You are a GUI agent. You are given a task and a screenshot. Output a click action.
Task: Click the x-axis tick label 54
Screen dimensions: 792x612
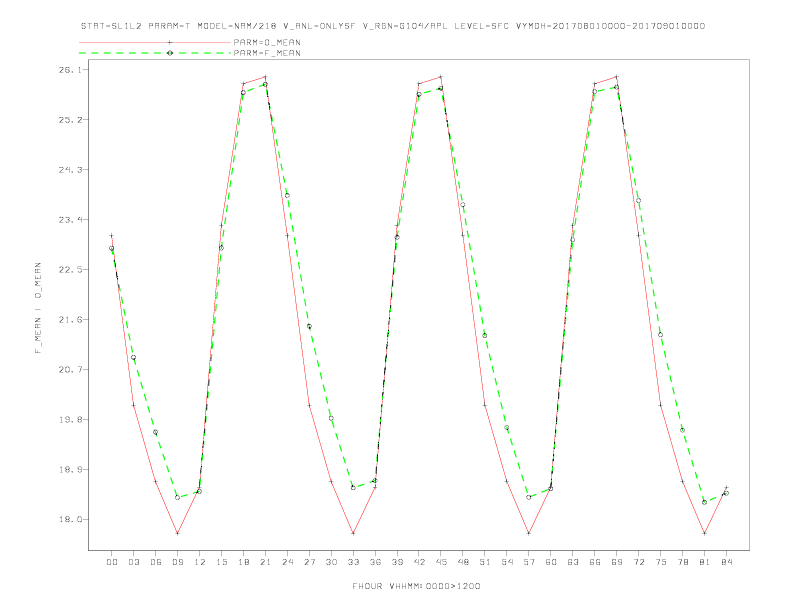tap(507, 562)
